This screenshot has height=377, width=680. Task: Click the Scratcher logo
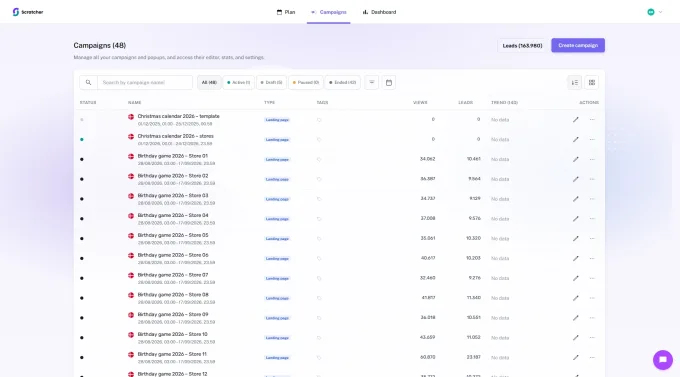(x=28, y=12)
